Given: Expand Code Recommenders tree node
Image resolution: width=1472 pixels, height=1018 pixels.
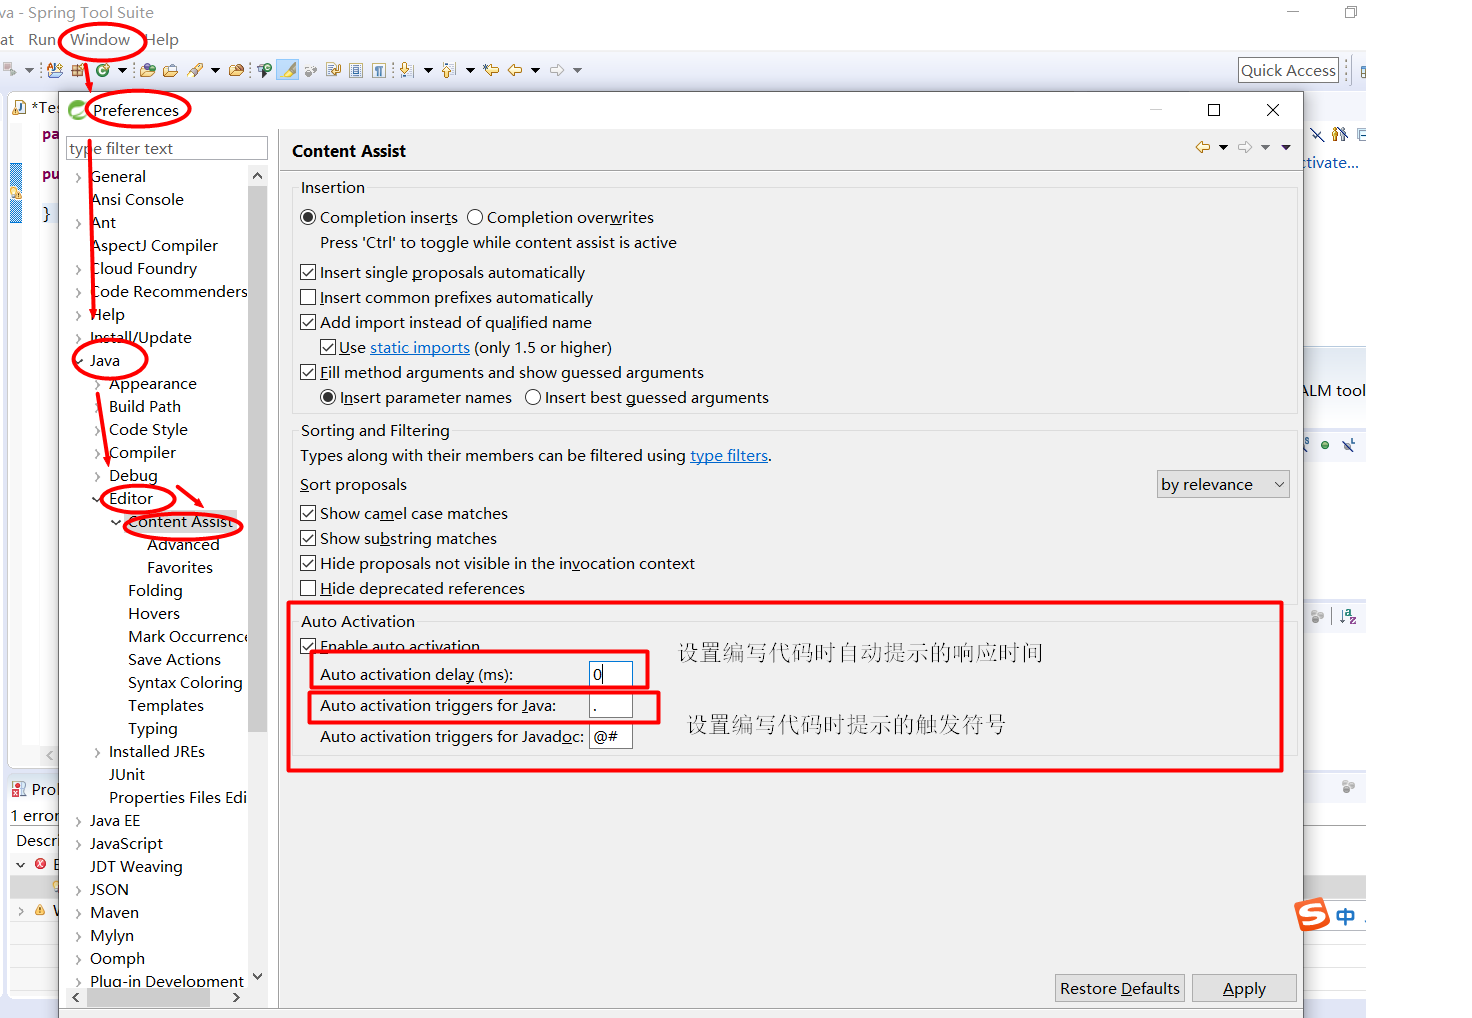Looking at the screenshot, I should point(78,292).
